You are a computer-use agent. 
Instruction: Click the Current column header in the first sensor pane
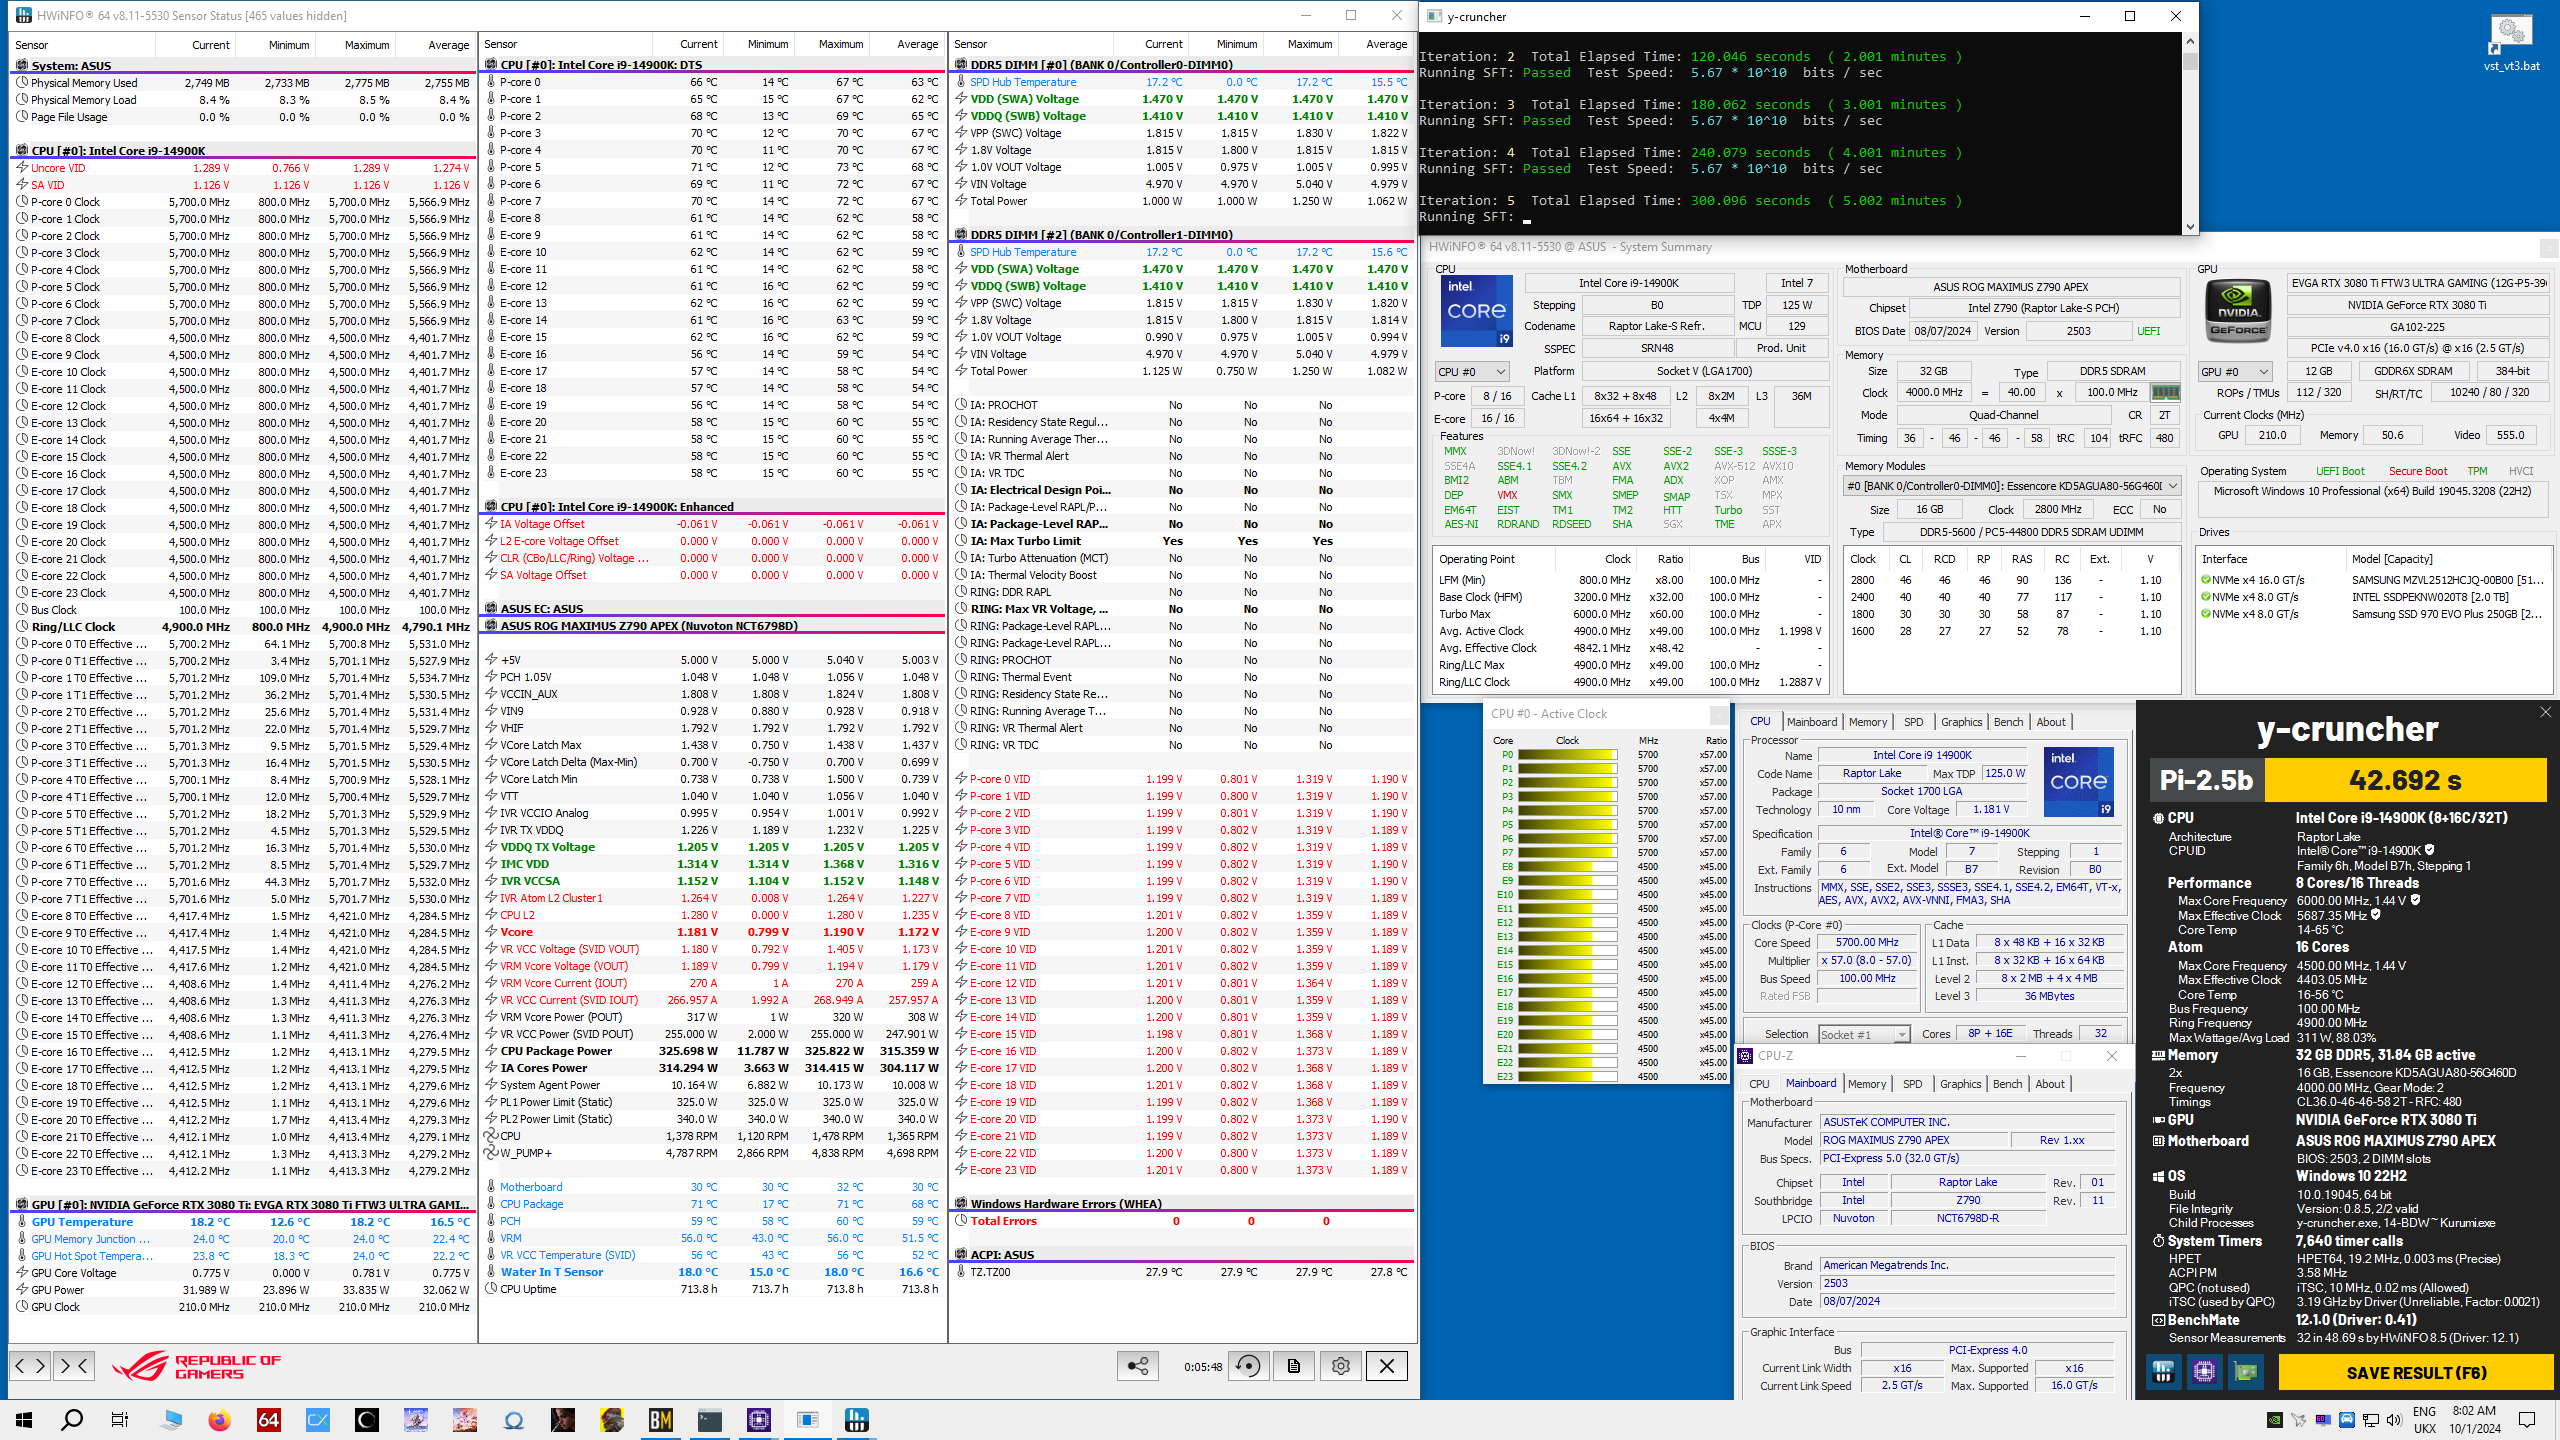(210, 45)
